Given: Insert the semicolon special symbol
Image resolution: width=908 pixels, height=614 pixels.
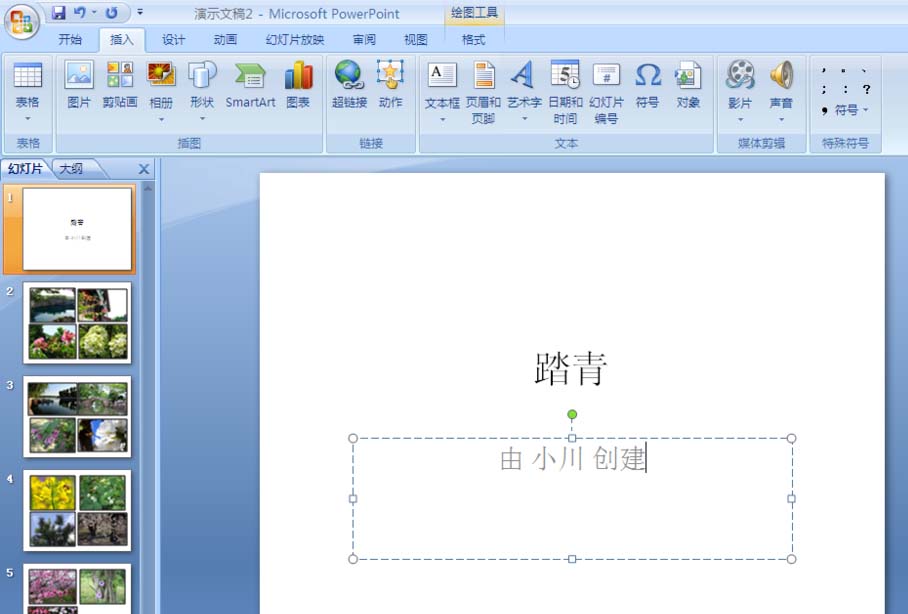Looking at the screenshot, I should tap(823, 90).
